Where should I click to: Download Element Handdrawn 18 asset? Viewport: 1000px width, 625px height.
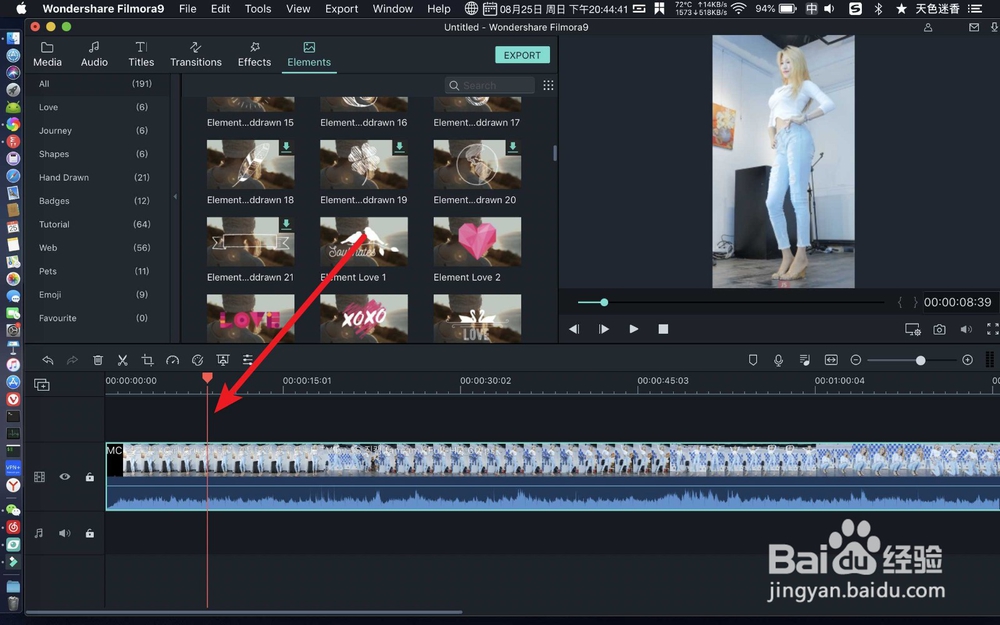[286, 147]
